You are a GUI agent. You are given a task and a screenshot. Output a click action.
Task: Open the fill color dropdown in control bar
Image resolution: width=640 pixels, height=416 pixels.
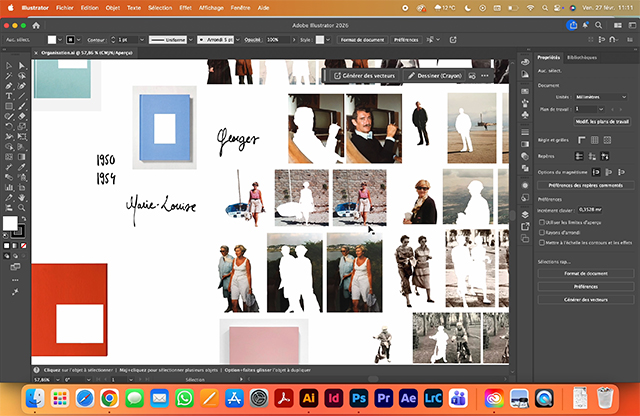coord(60,40)
